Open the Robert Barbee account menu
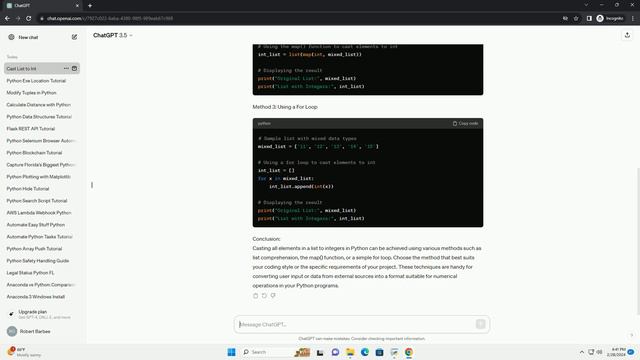 tap(42, 331)
